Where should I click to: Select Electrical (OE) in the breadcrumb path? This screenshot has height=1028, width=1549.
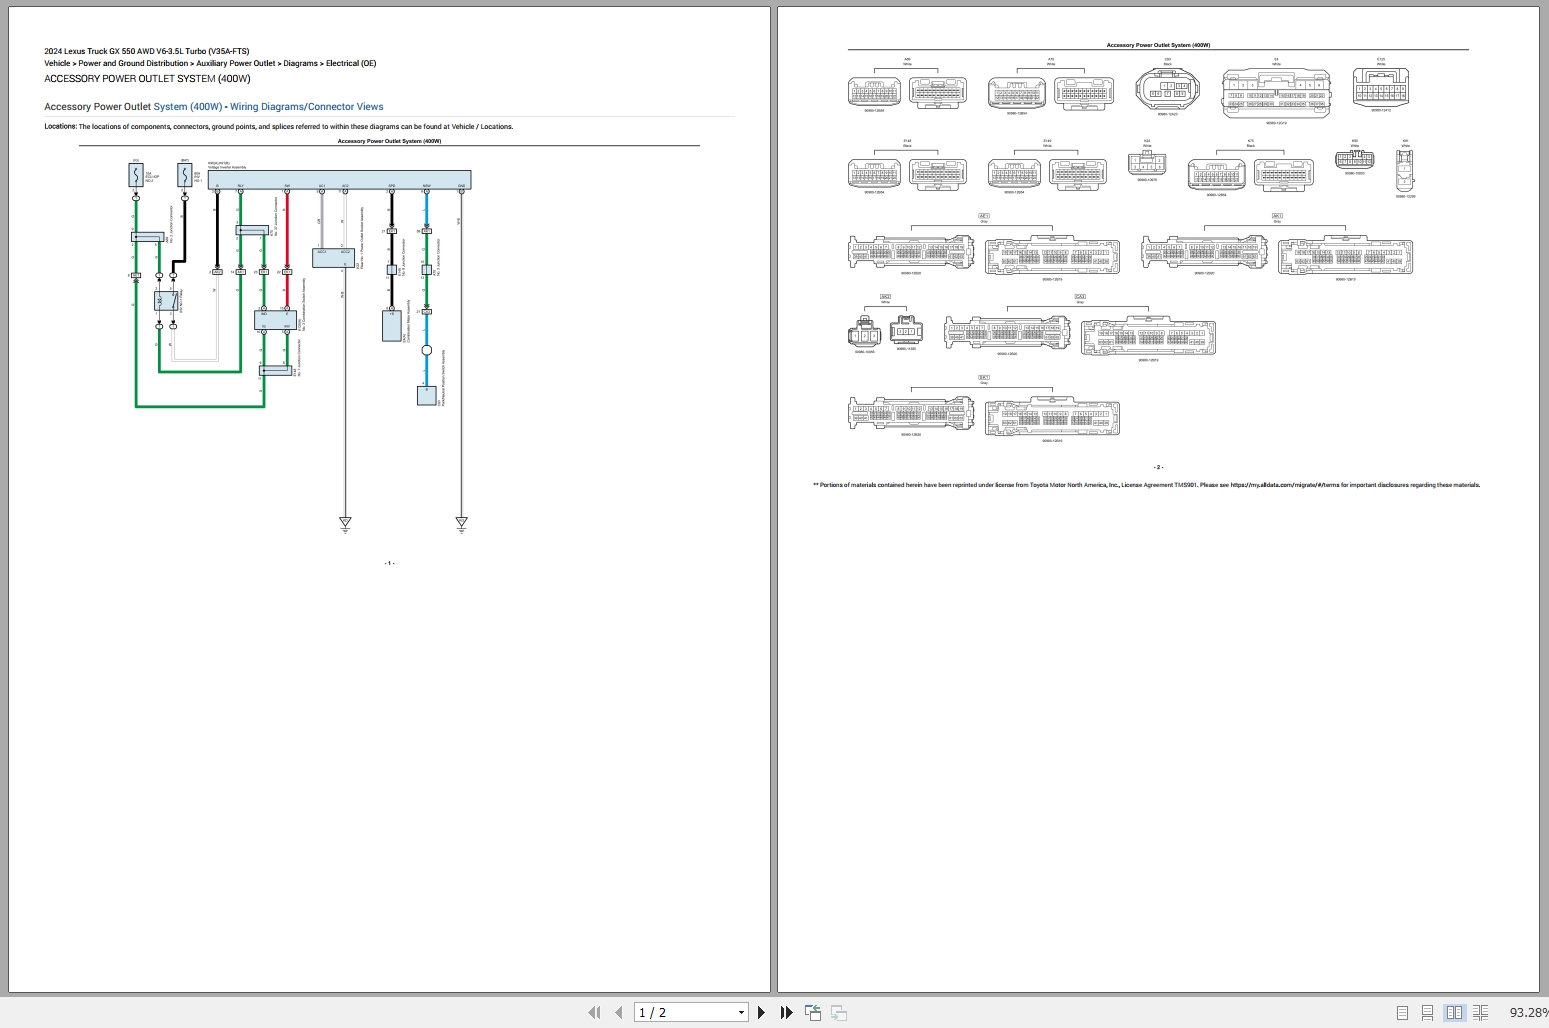(x=350, y=63)
